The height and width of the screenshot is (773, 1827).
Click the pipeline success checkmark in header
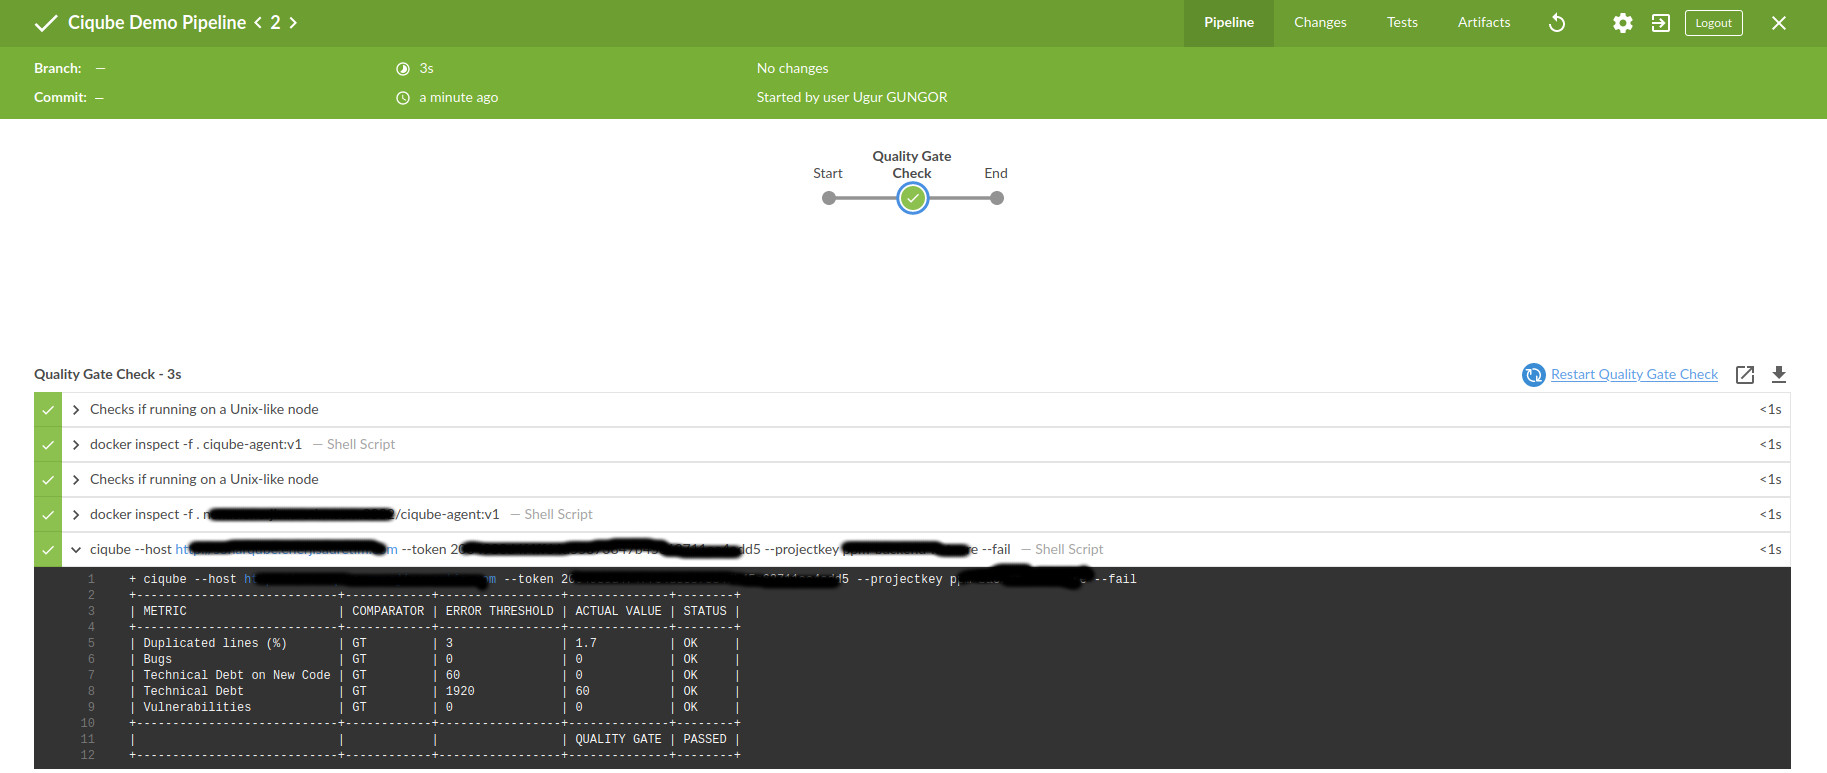(46, 23)
